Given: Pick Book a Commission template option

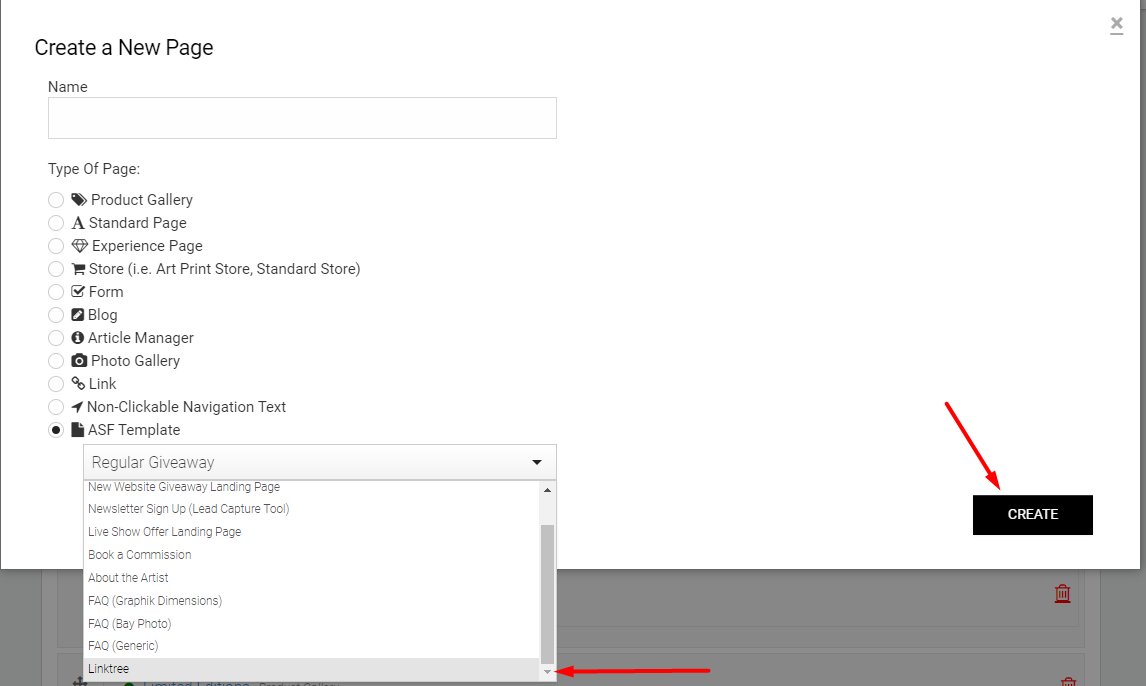Looking at the screenshot, I should 139,555.
